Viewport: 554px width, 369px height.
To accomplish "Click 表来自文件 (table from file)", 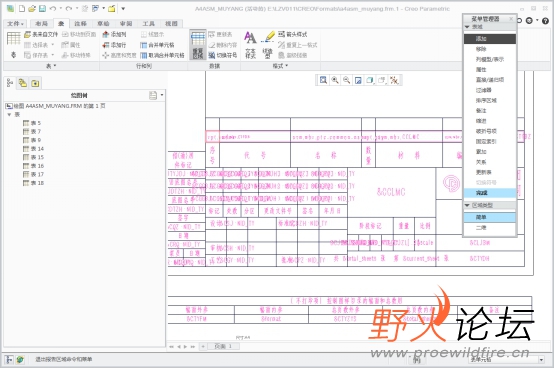I will coord(41,34).
